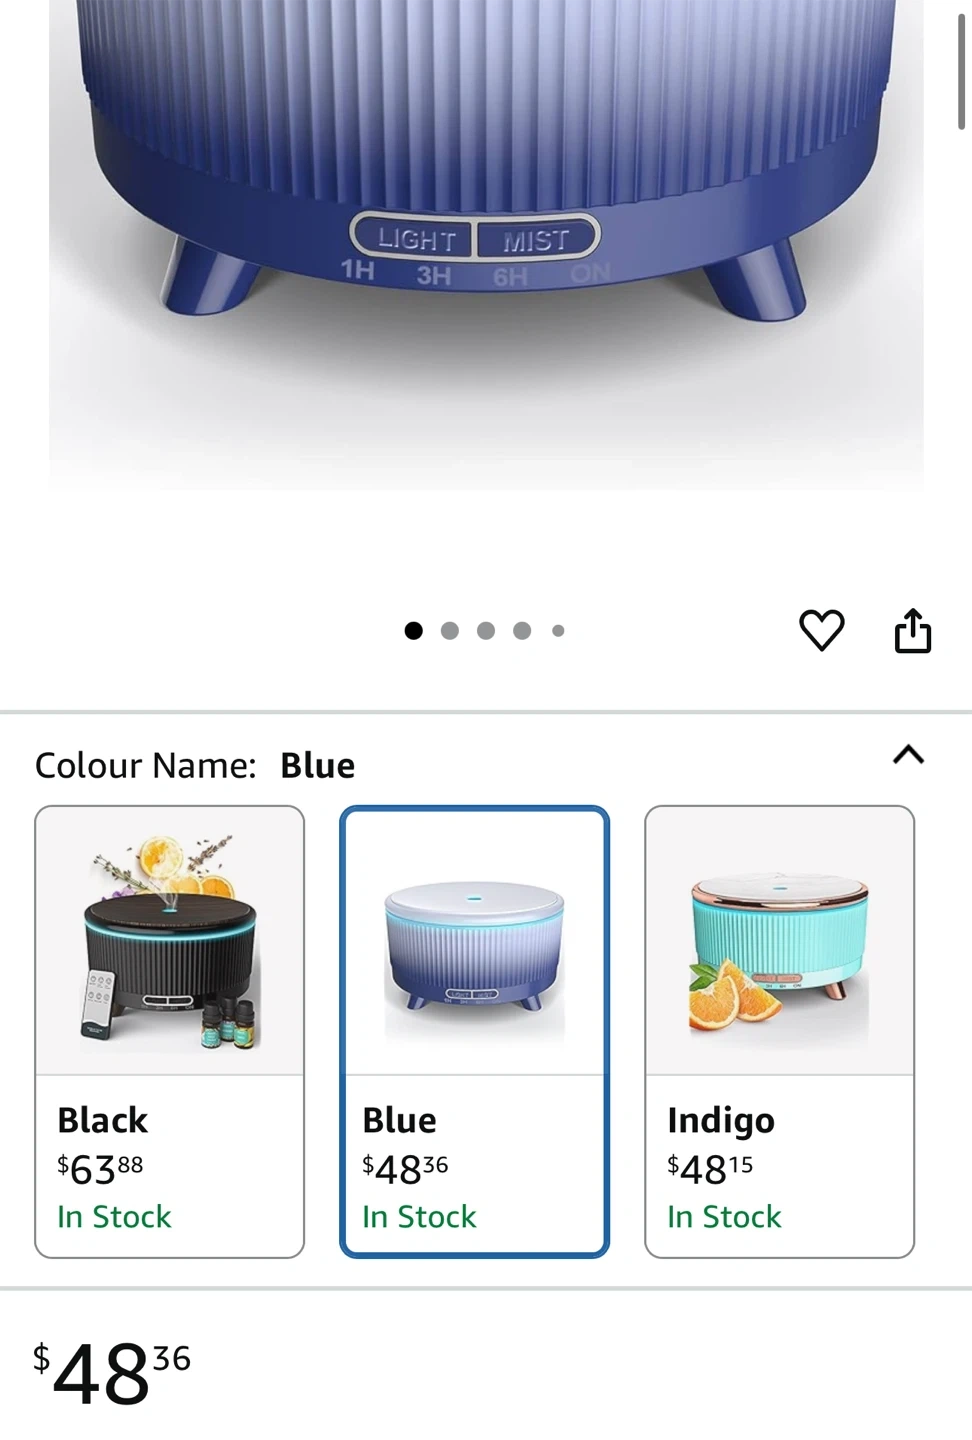
Task: Tap the Indigo diffuser thumbnail picture
Action: pos(779,941)
